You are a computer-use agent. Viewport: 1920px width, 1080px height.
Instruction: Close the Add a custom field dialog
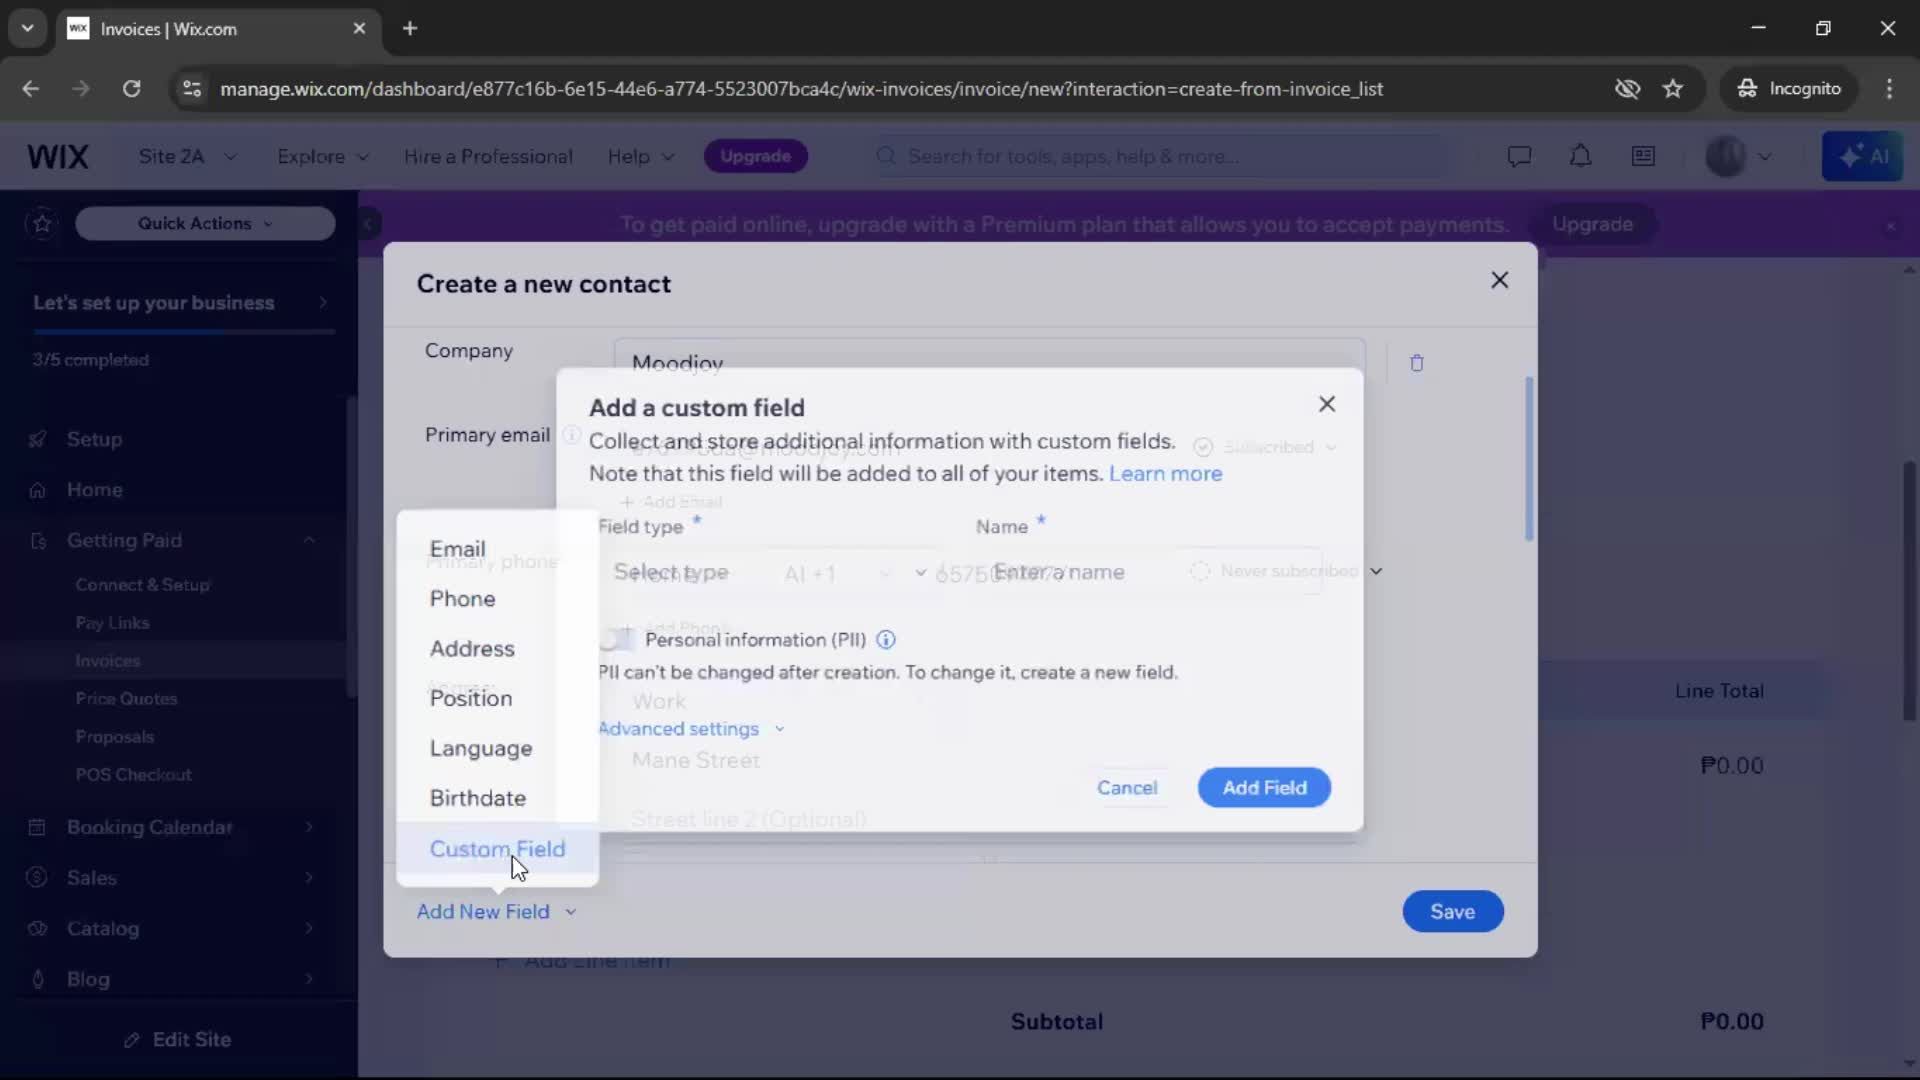pyautogui.click(x=1327, y=404)
